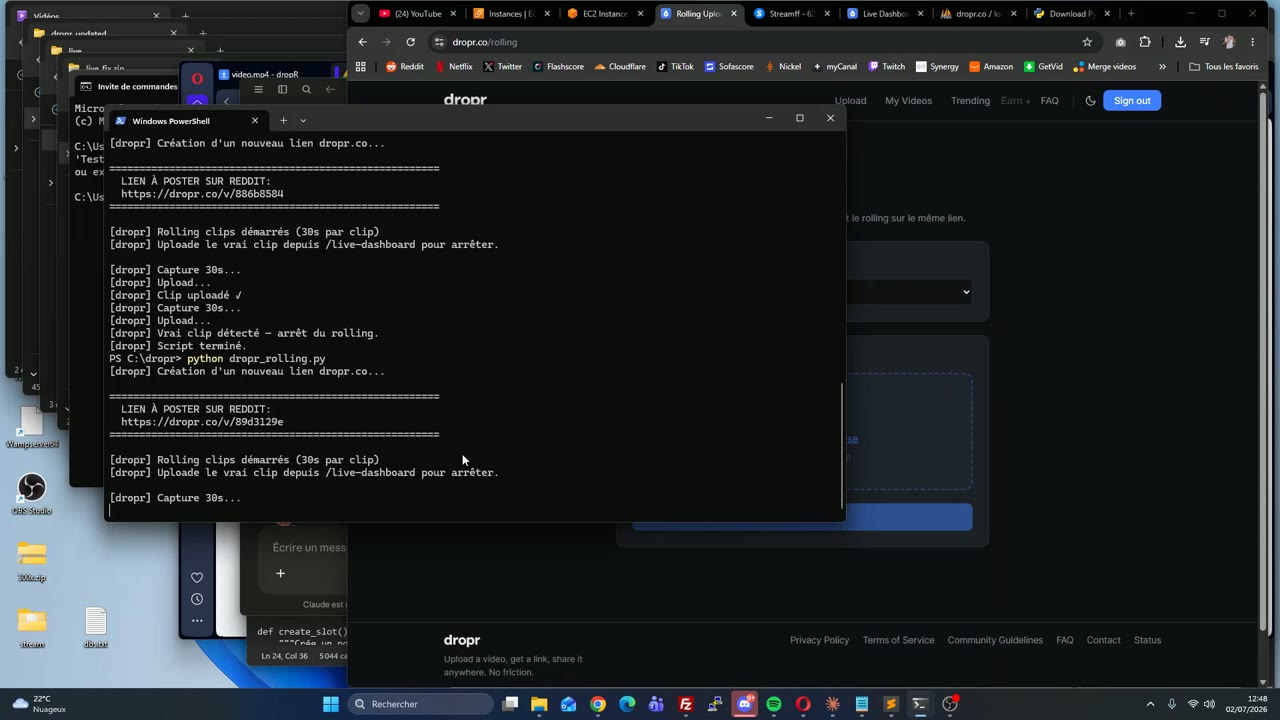Launch OBS Studio desktop shortcut
This screenshot has width=1280, height=720.
coord(32,494)
